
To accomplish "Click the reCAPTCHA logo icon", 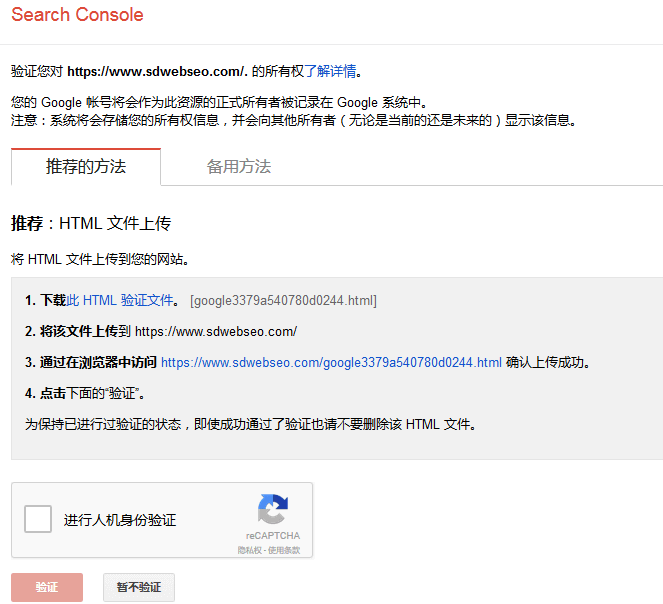I will point(273,509).
